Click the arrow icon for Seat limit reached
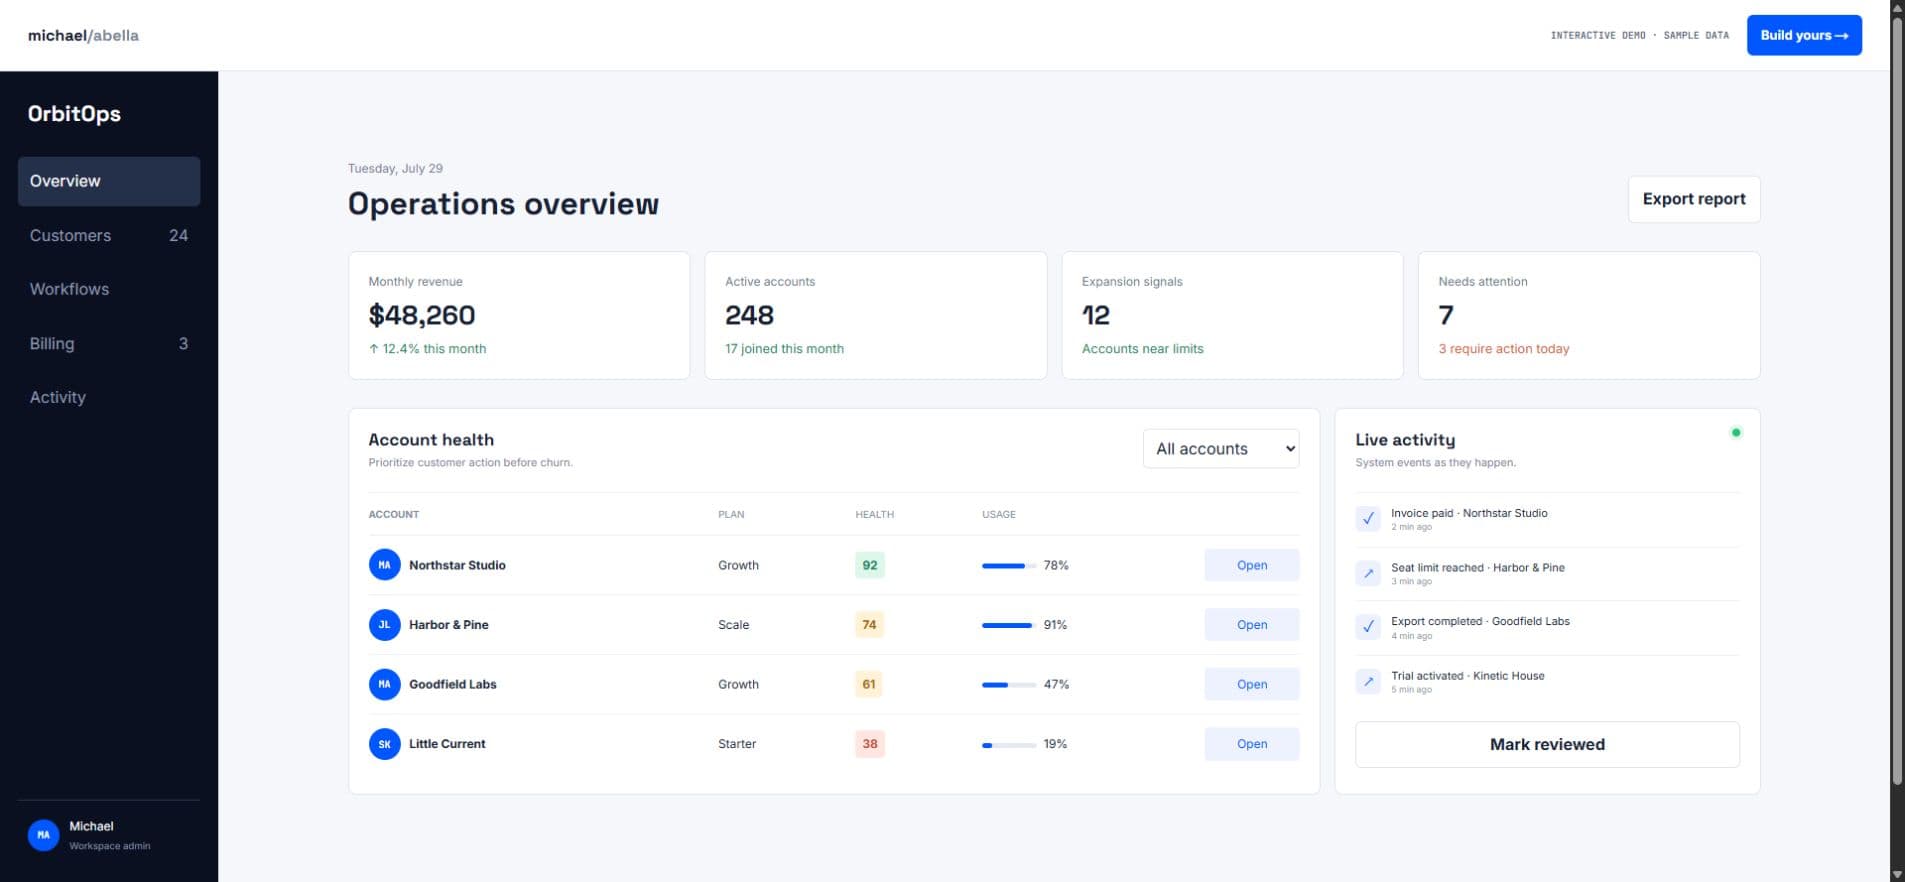The width and height of the screenshot is (1905, 882). [1368, 573]
